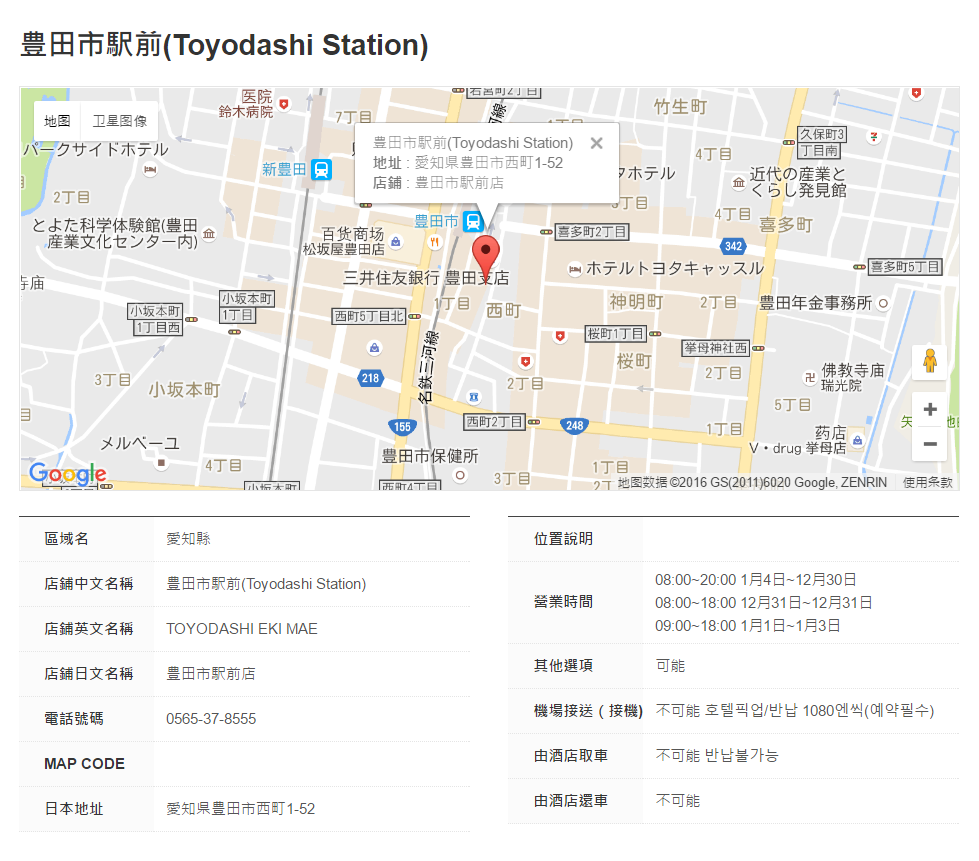The width and height of the screenshot is (979, 861).
Task: Click the 西町2丁目 intersection label
Action: 494,422
